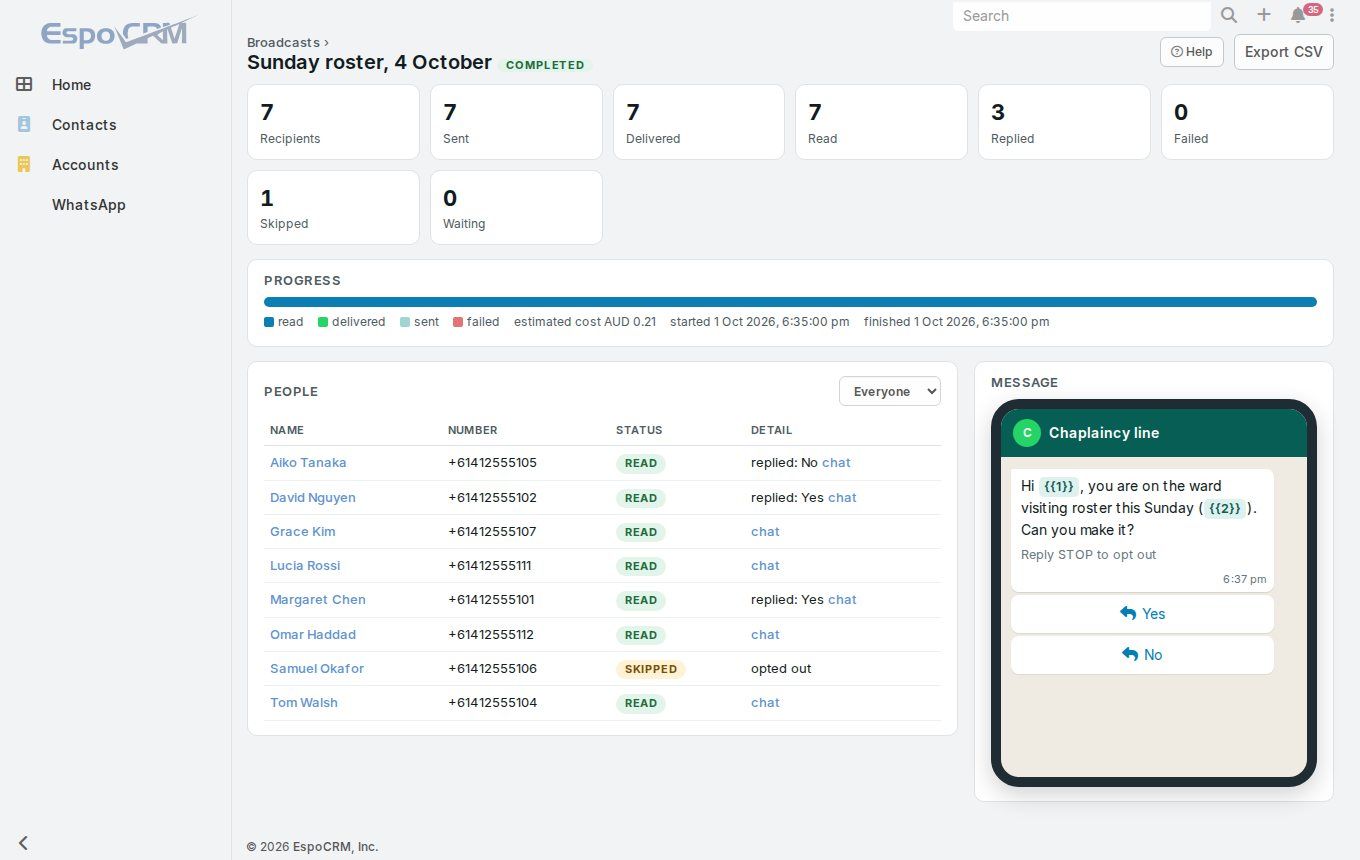Open the Everyone filter dropdown
Screen dimensions: 1360x860
pos(890,391)
